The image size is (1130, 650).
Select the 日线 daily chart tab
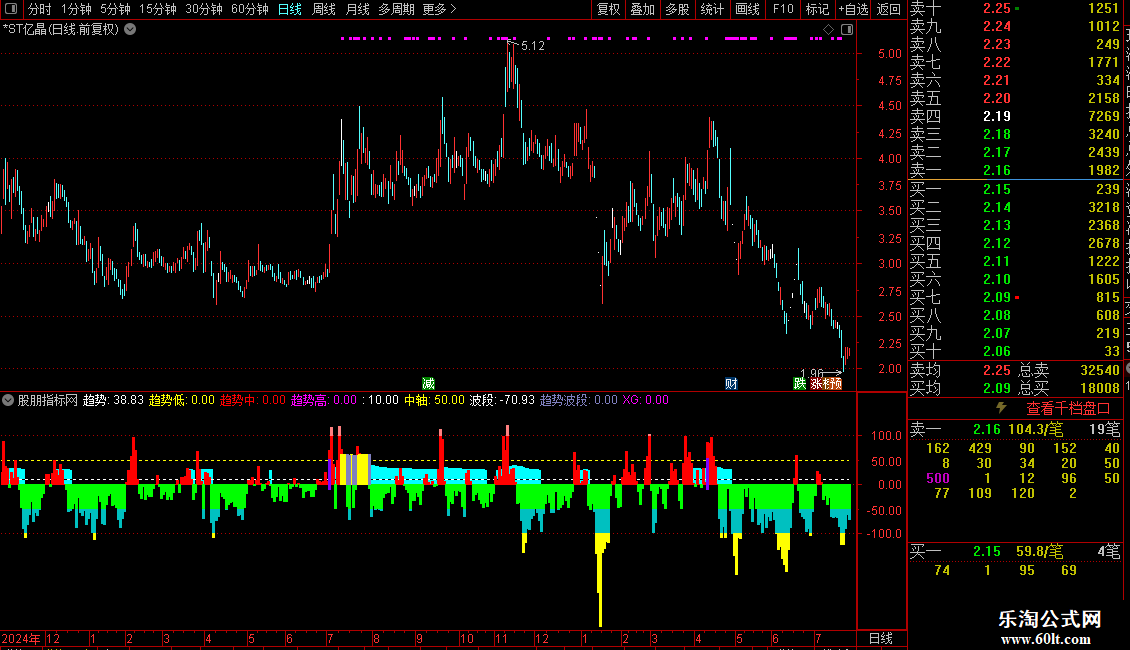pyautogui.click(x=290, y=9)
